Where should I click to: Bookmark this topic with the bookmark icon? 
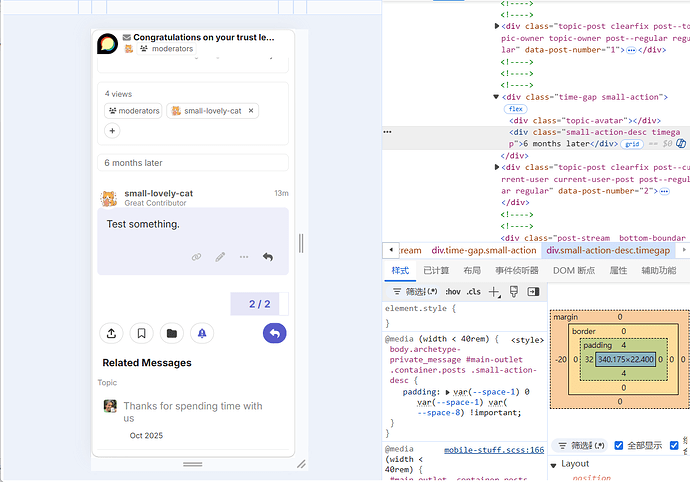[142, 333]
